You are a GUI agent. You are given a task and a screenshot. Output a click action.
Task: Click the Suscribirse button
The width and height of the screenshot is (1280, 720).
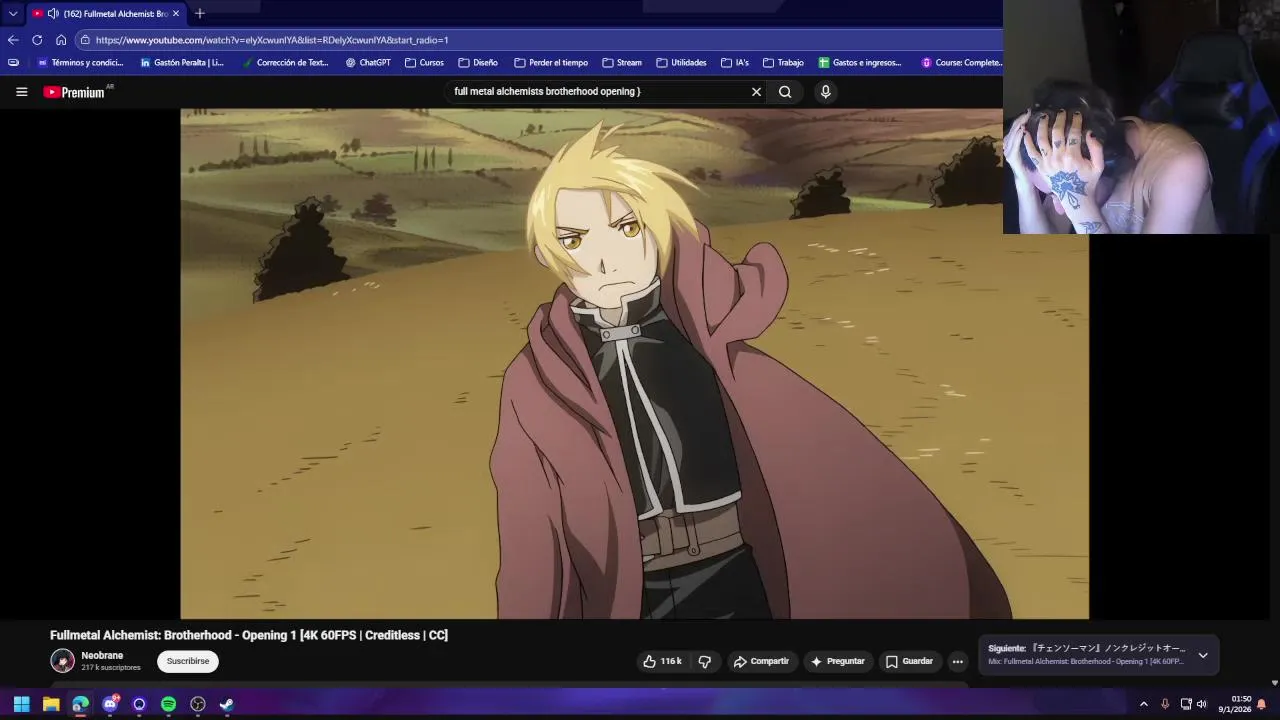(188, 661)
